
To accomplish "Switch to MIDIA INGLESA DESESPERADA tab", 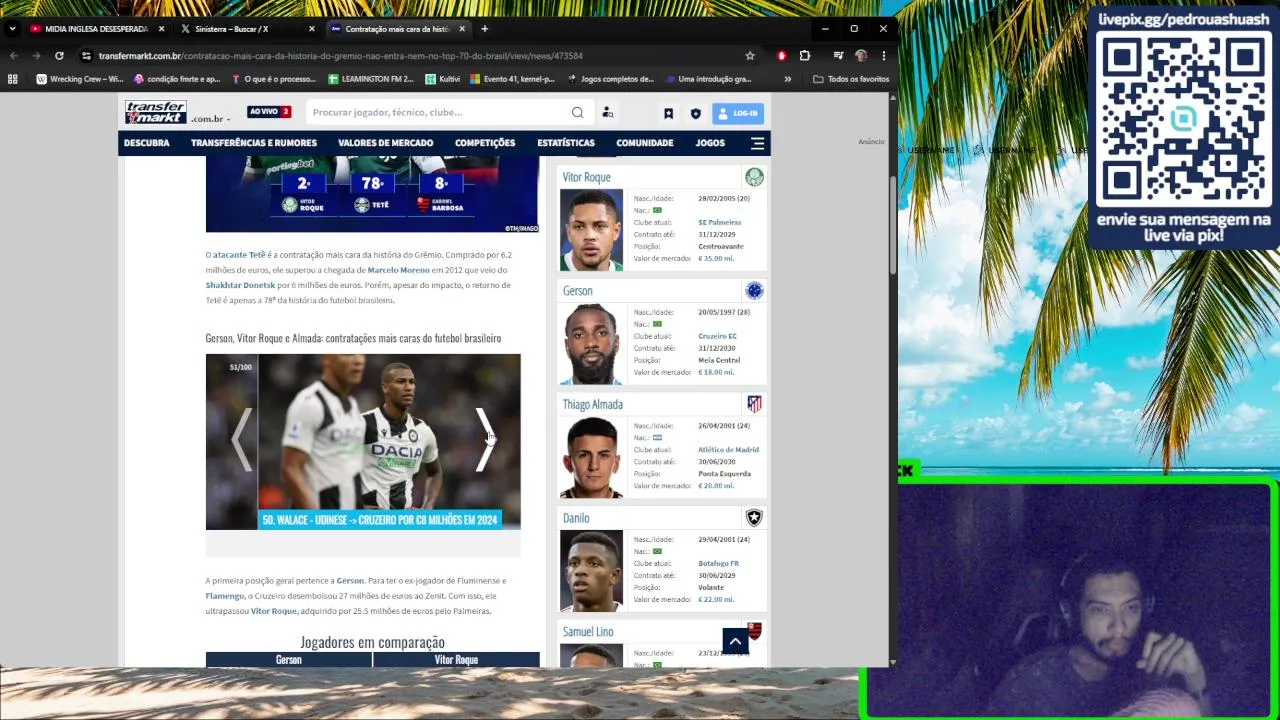I will 96,29.
